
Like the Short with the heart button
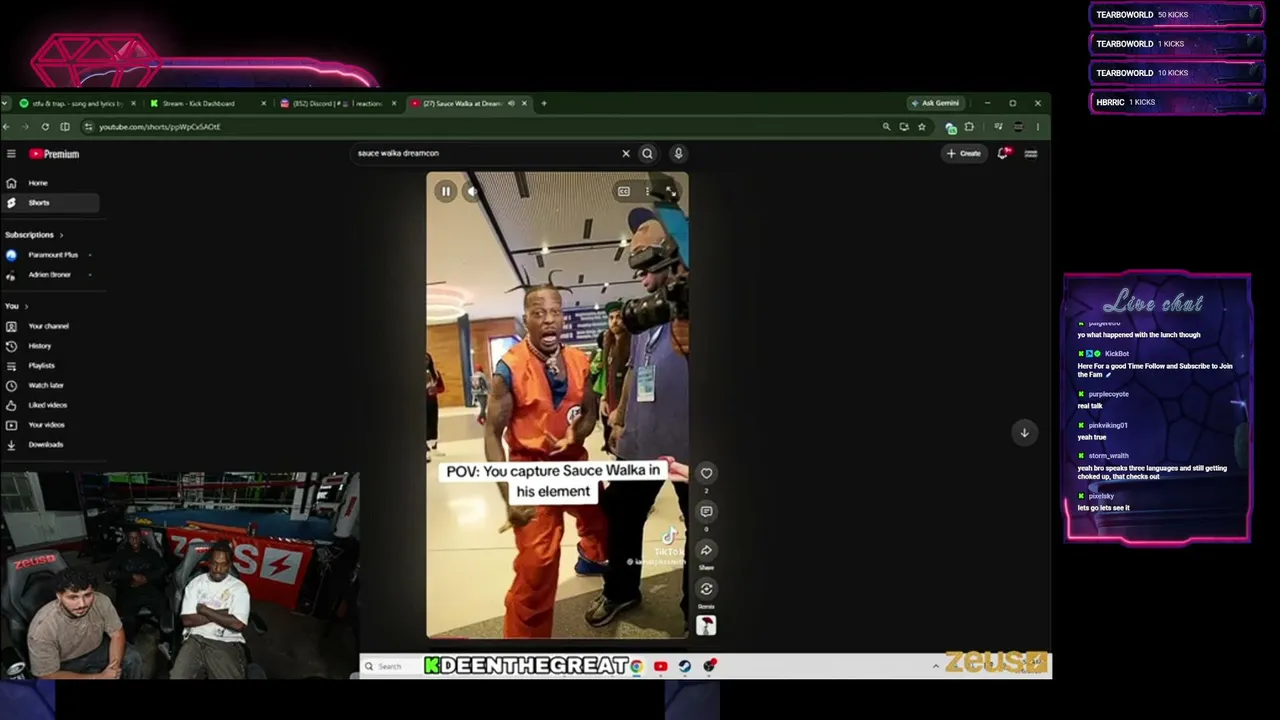pos(706,473)
